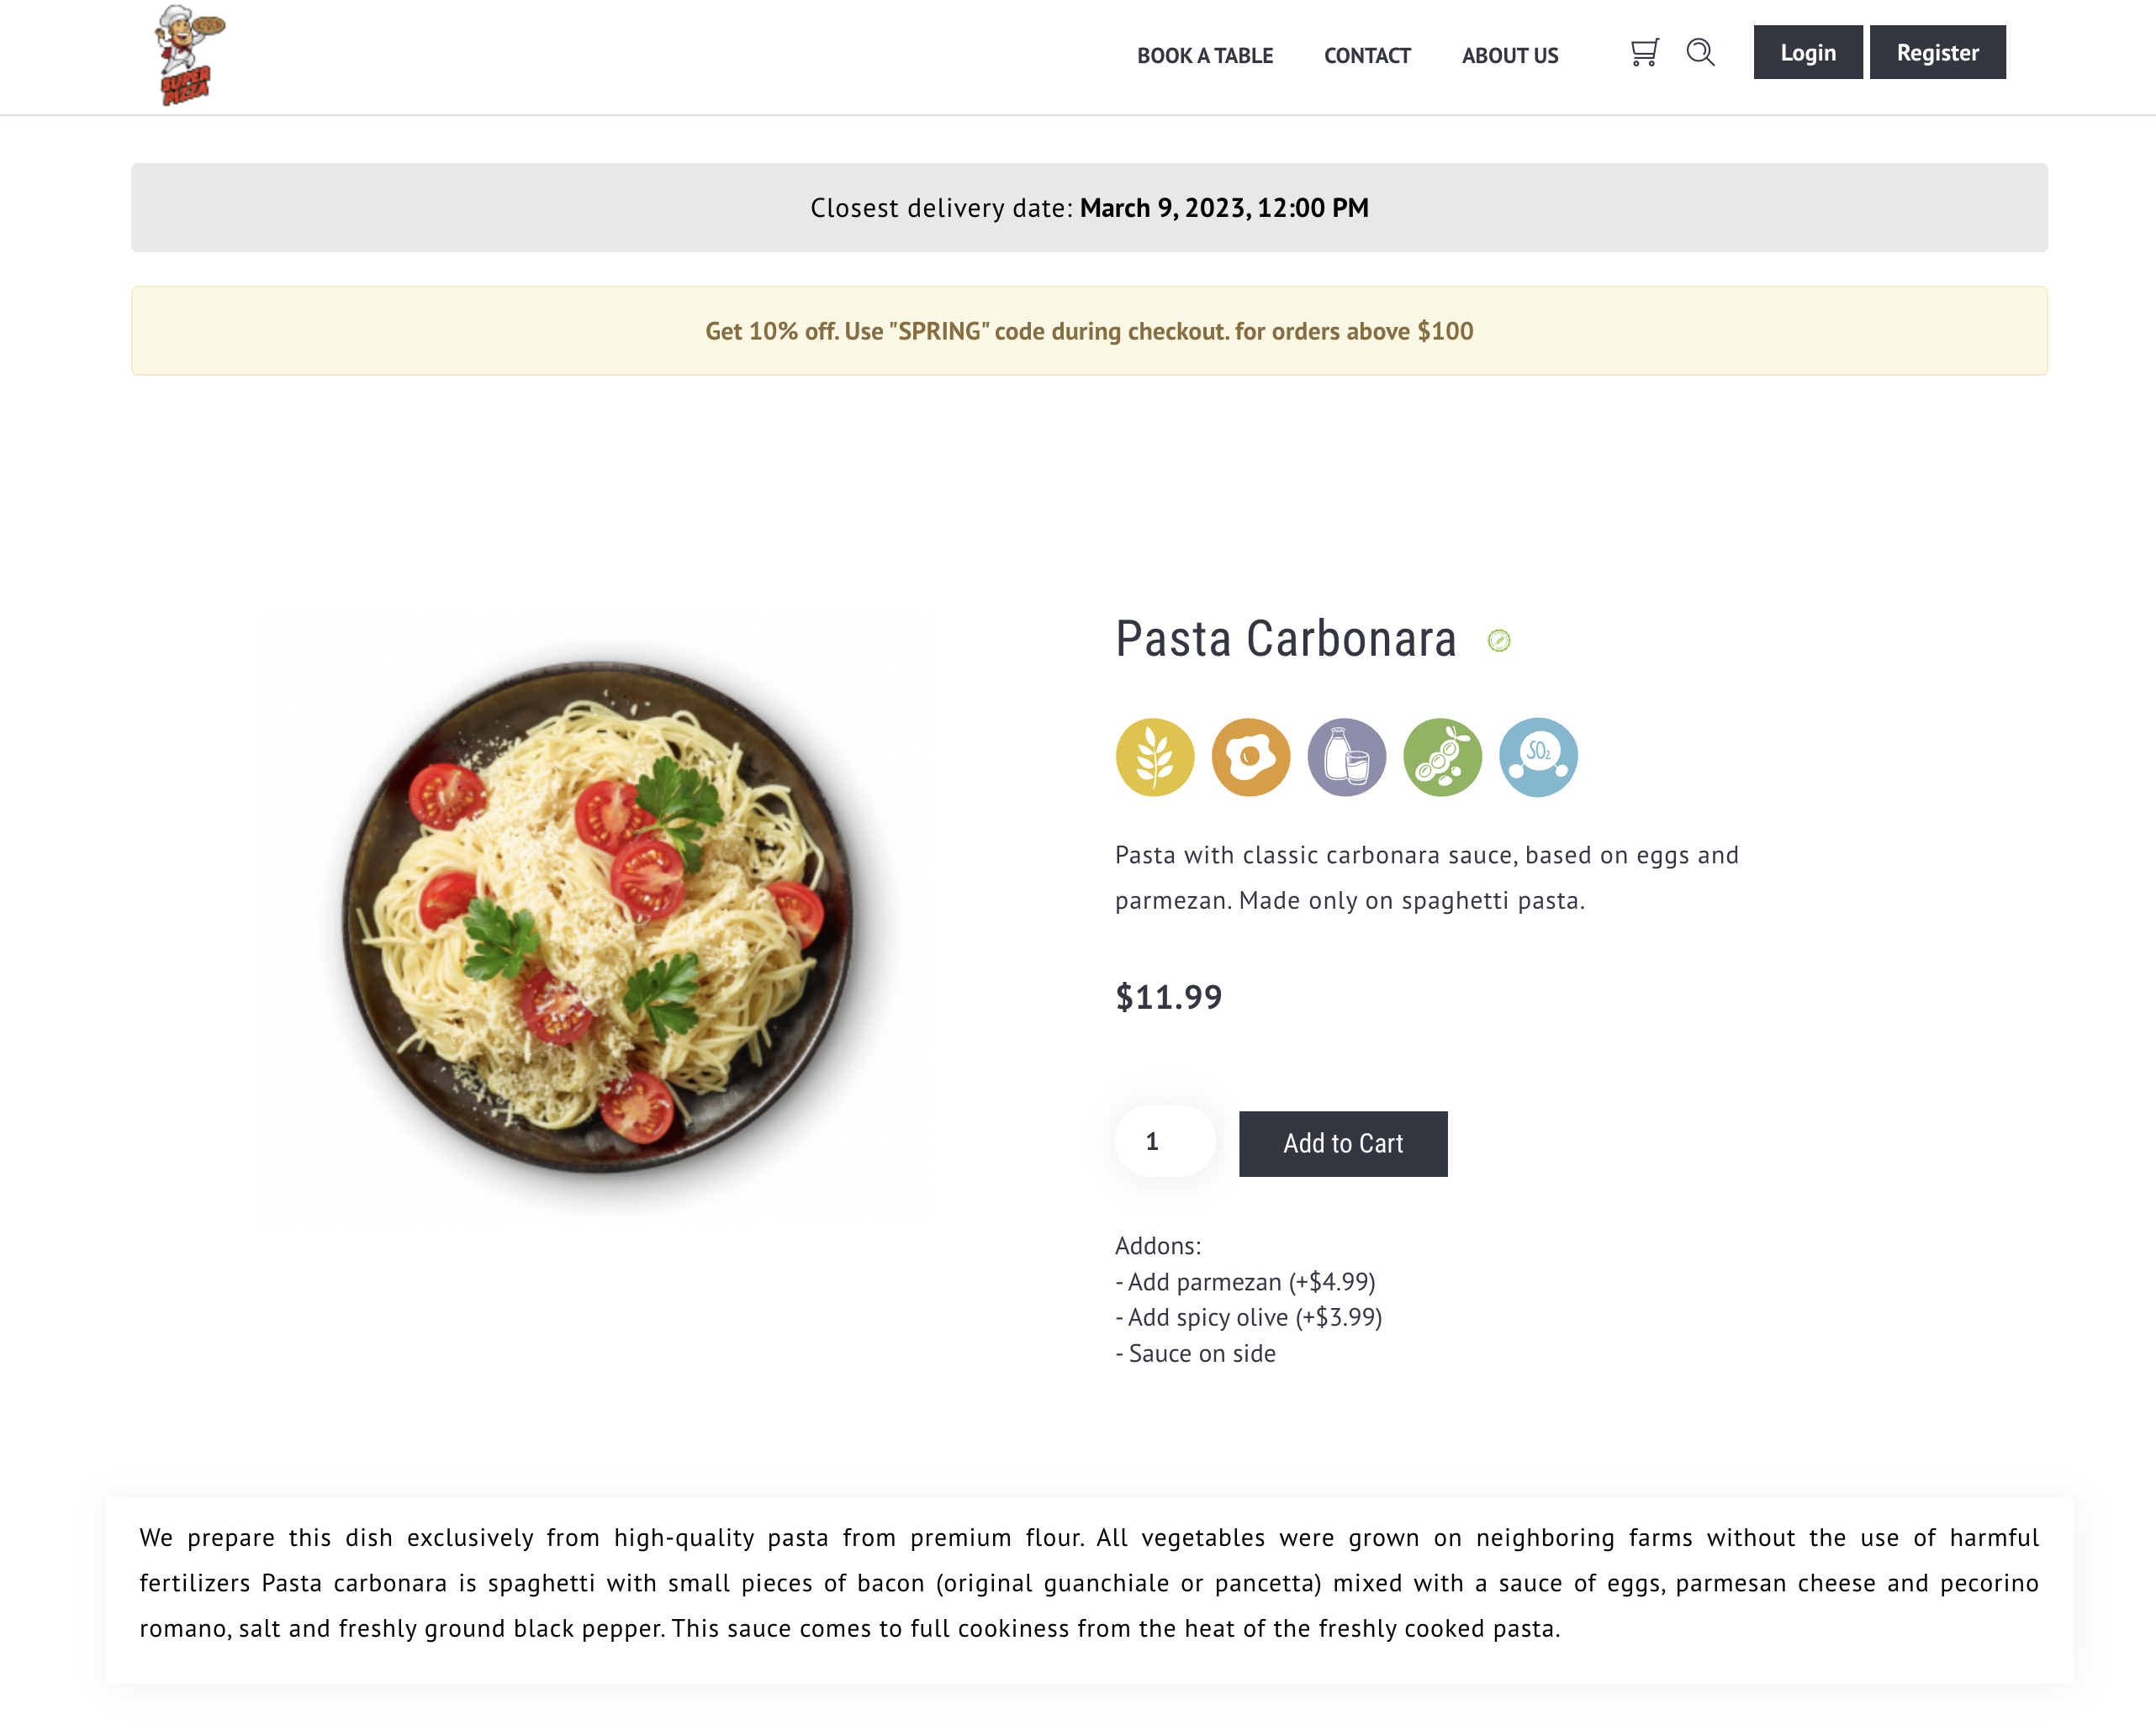Screen dimensions: 2156x1725
Task: Open the About Us menu item
Action: pyautogui.click(x=1509, y=56)
